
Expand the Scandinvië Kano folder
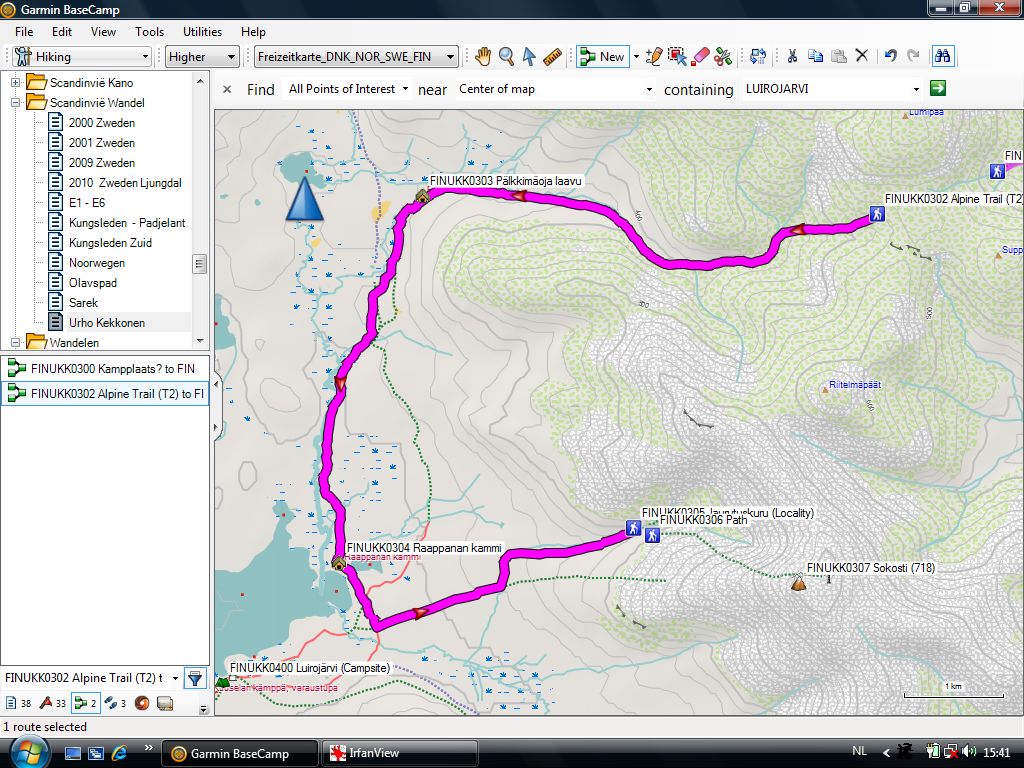pyautogui.click(x=16, y=82)
